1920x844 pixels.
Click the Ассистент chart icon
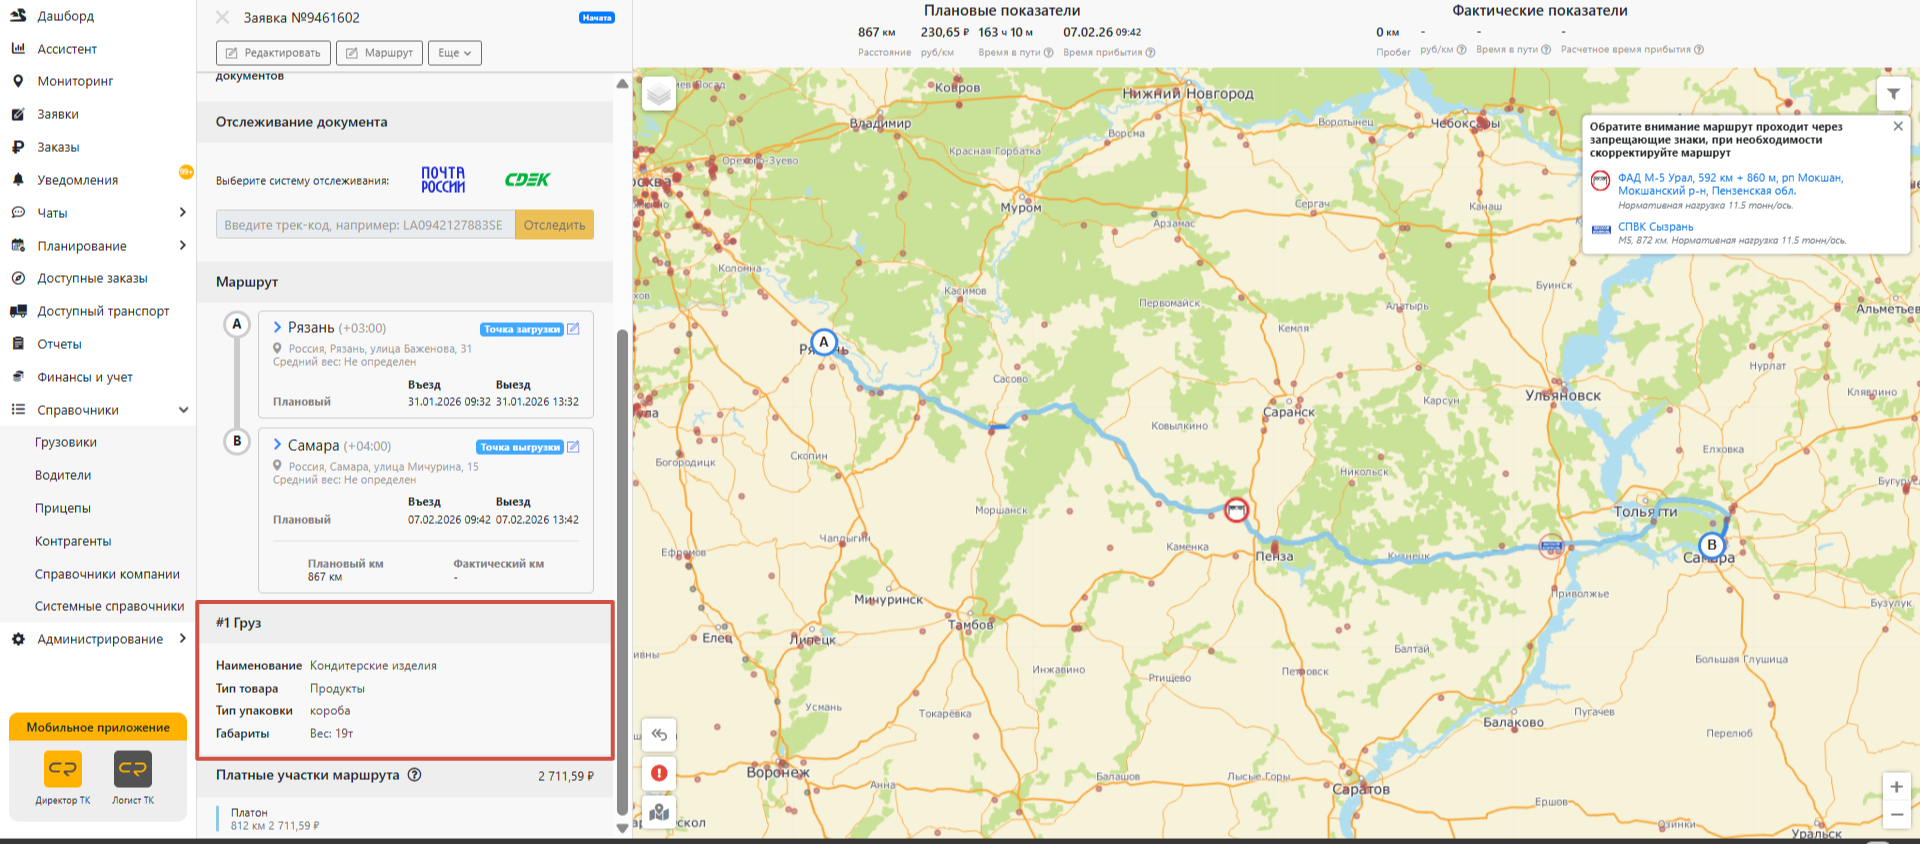tap(18, 48)
